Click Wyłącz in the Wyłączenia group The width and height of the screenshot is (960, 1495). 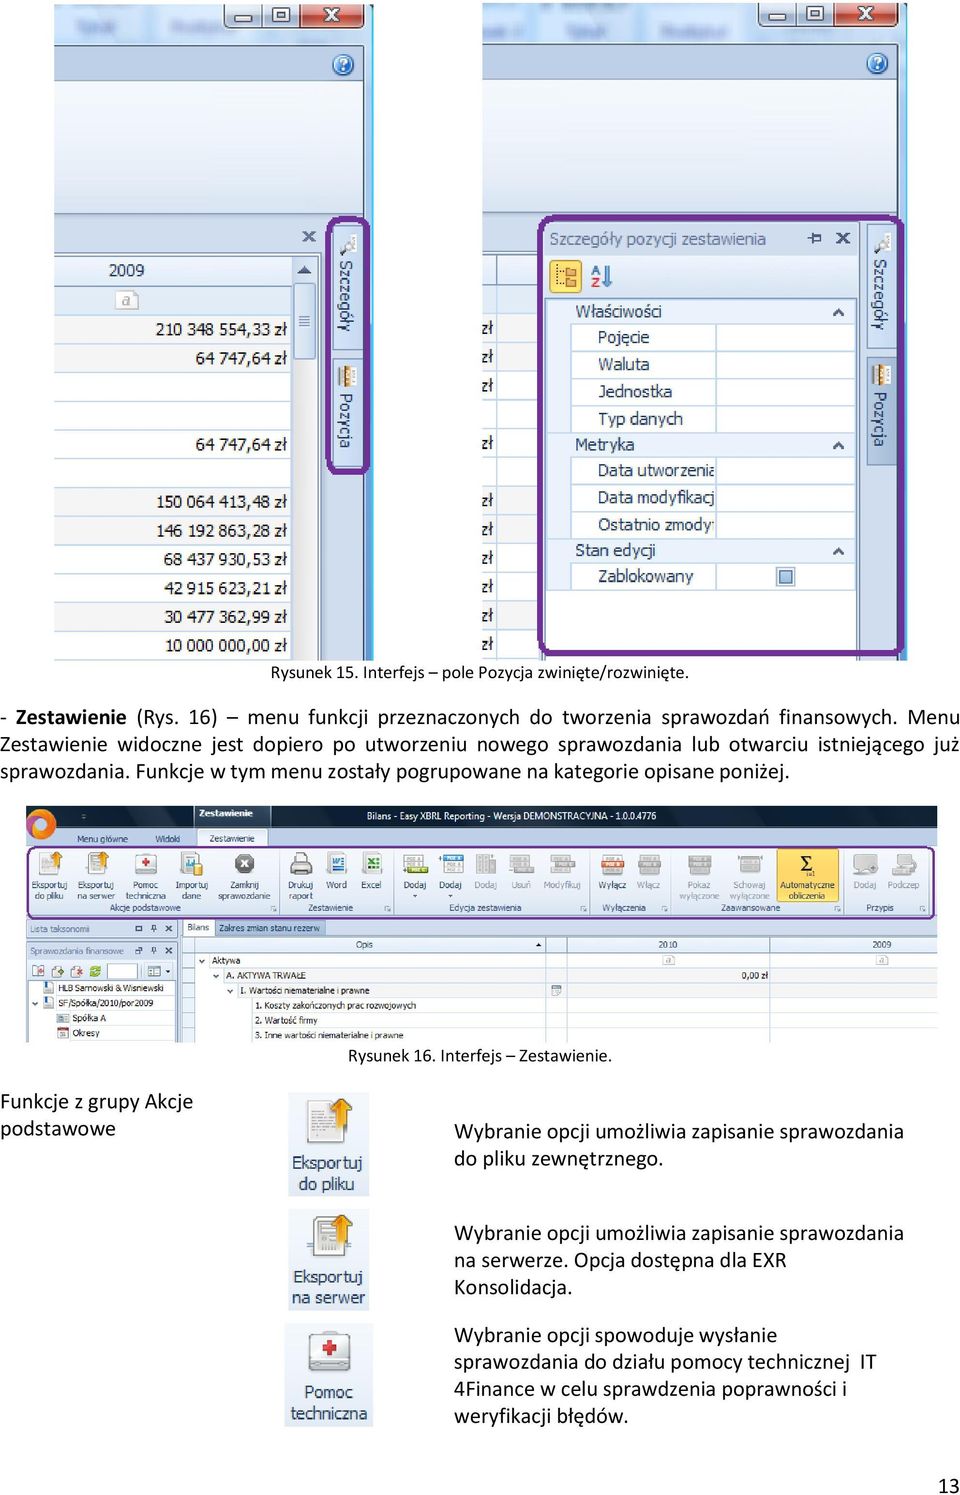pyautogui.click(x=612, y=871)
